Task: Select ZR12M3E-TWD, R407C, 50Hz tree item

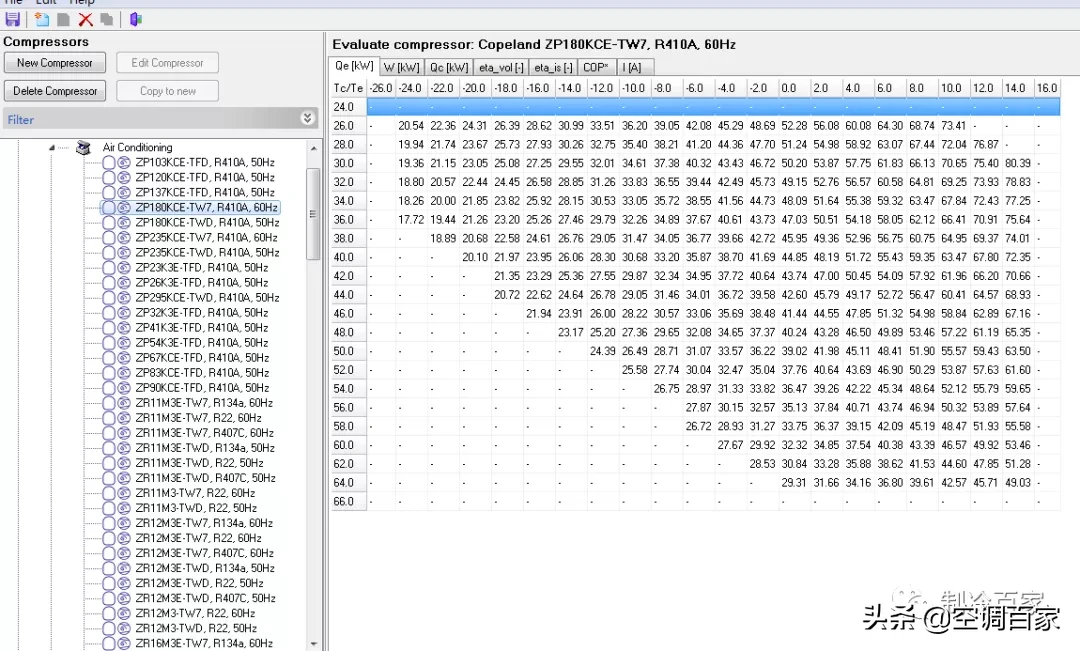Action: [205, 599]
